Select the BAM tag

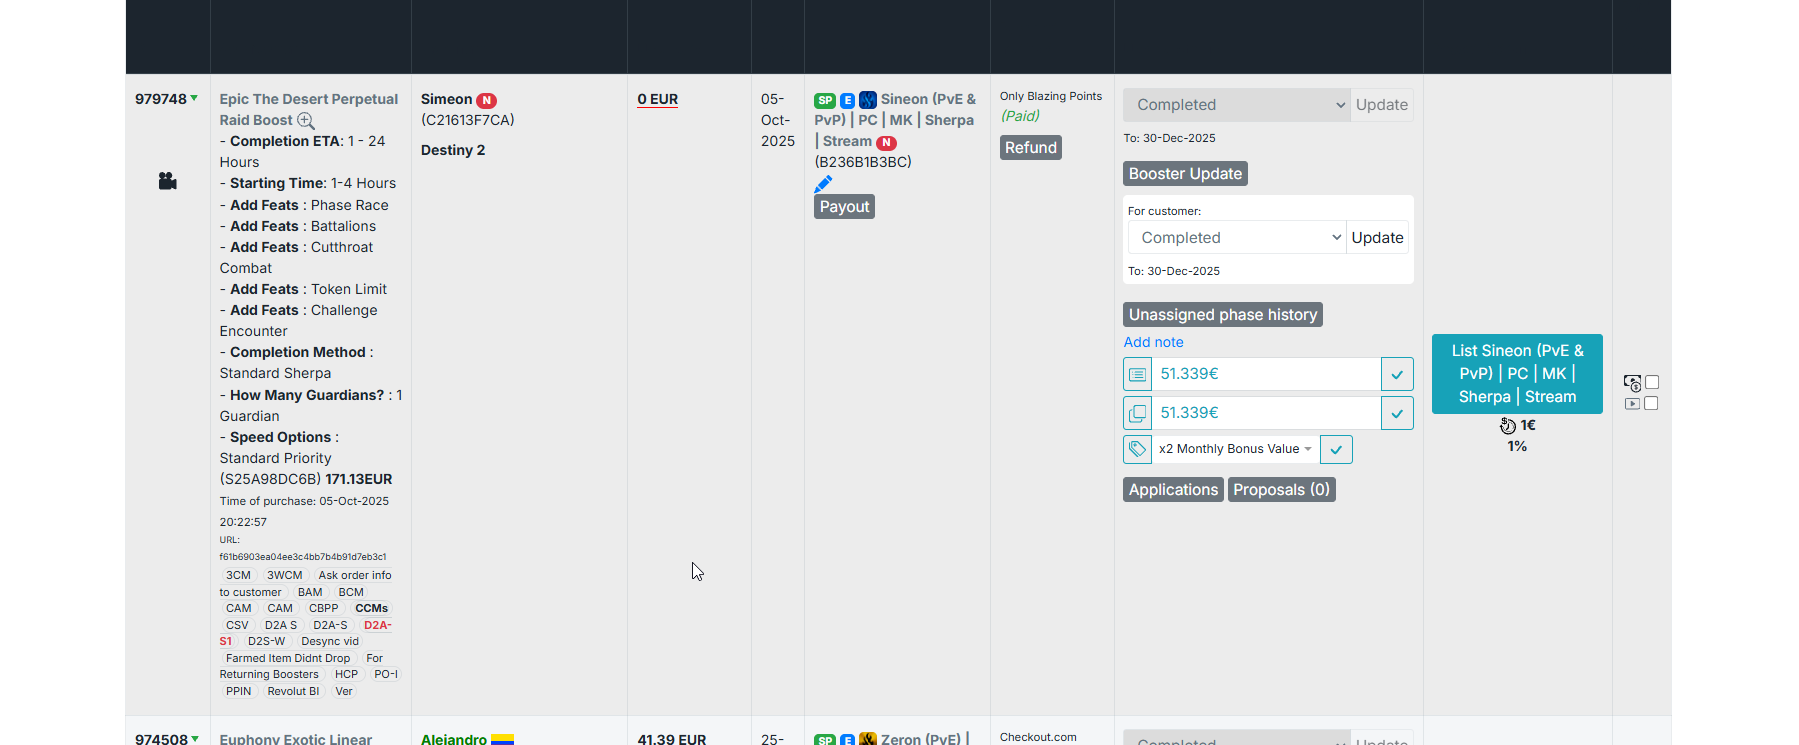[310, 593]
